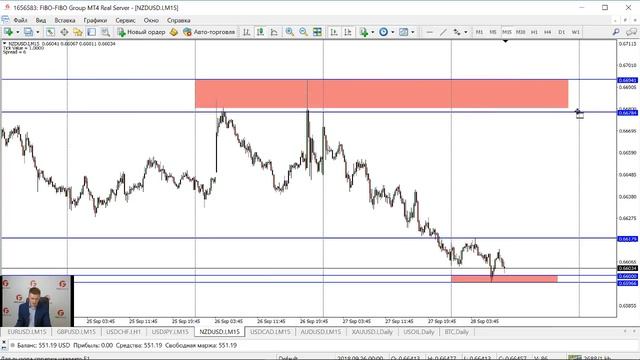Image resolution: width=640 pixels, height=360 pixels.
Task: Open the Market Watch panel icon
Action: tap(50, 32)
